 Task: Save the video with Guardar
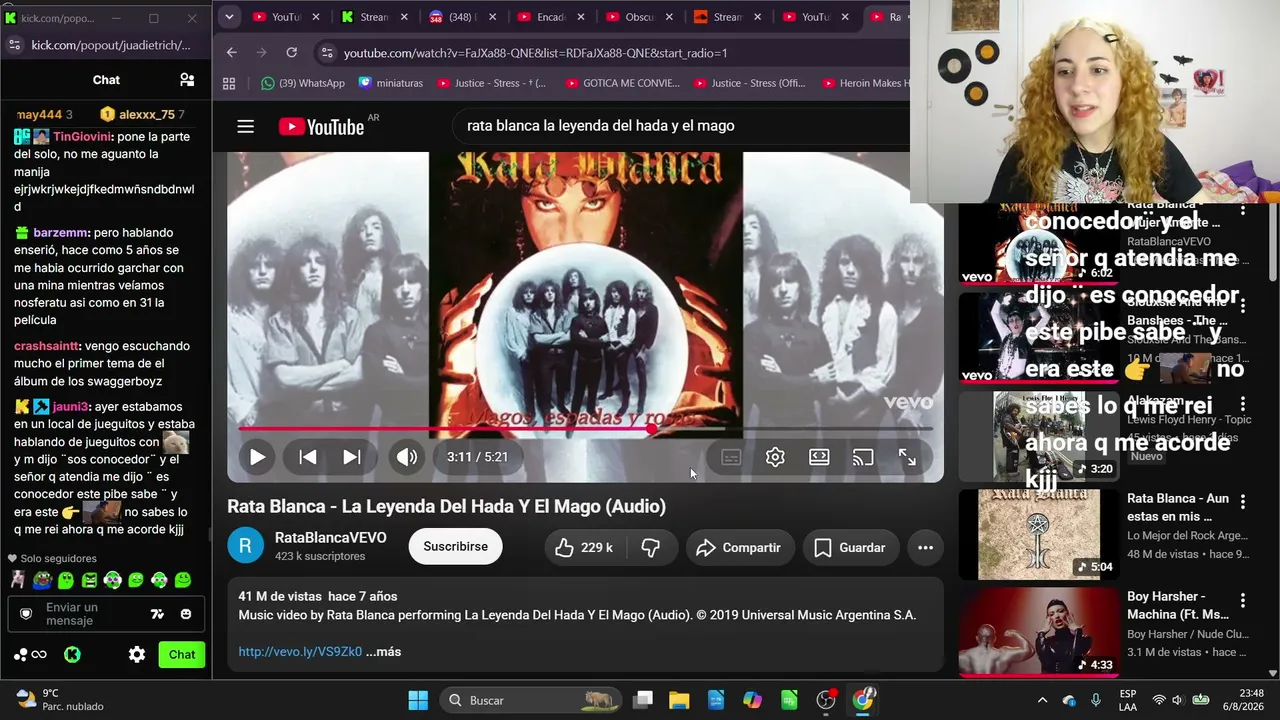850,547
